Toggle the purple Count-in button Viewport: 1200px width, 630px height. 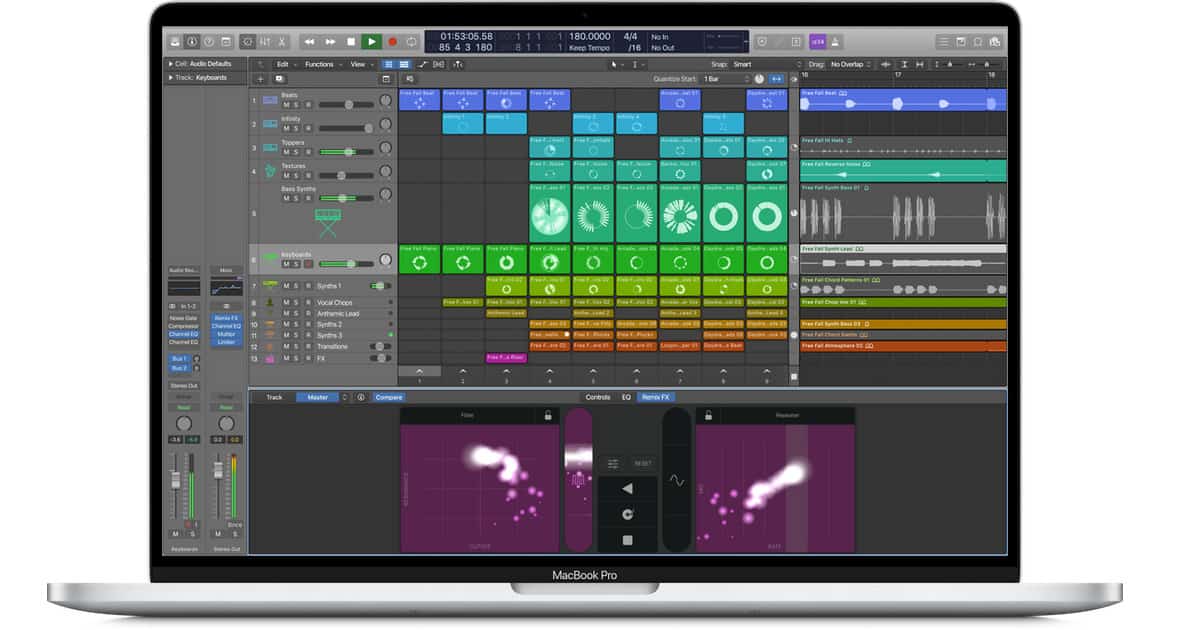[x=817, y=42]
